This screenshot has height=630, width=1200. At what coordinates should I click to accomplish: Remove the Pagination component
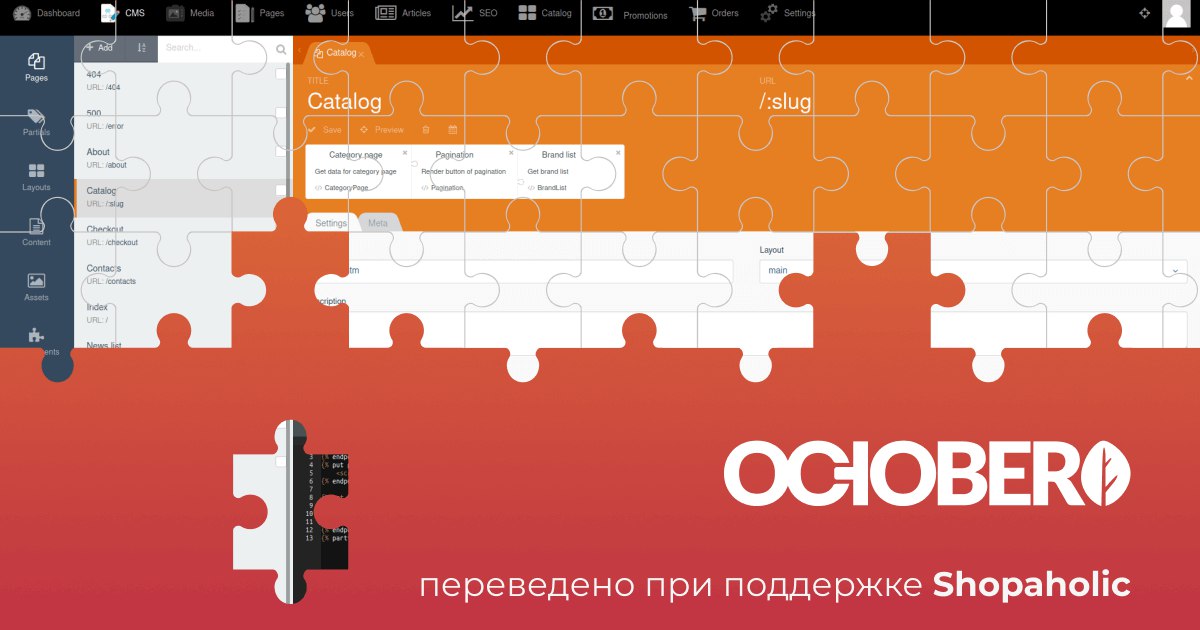pos(511,153)
